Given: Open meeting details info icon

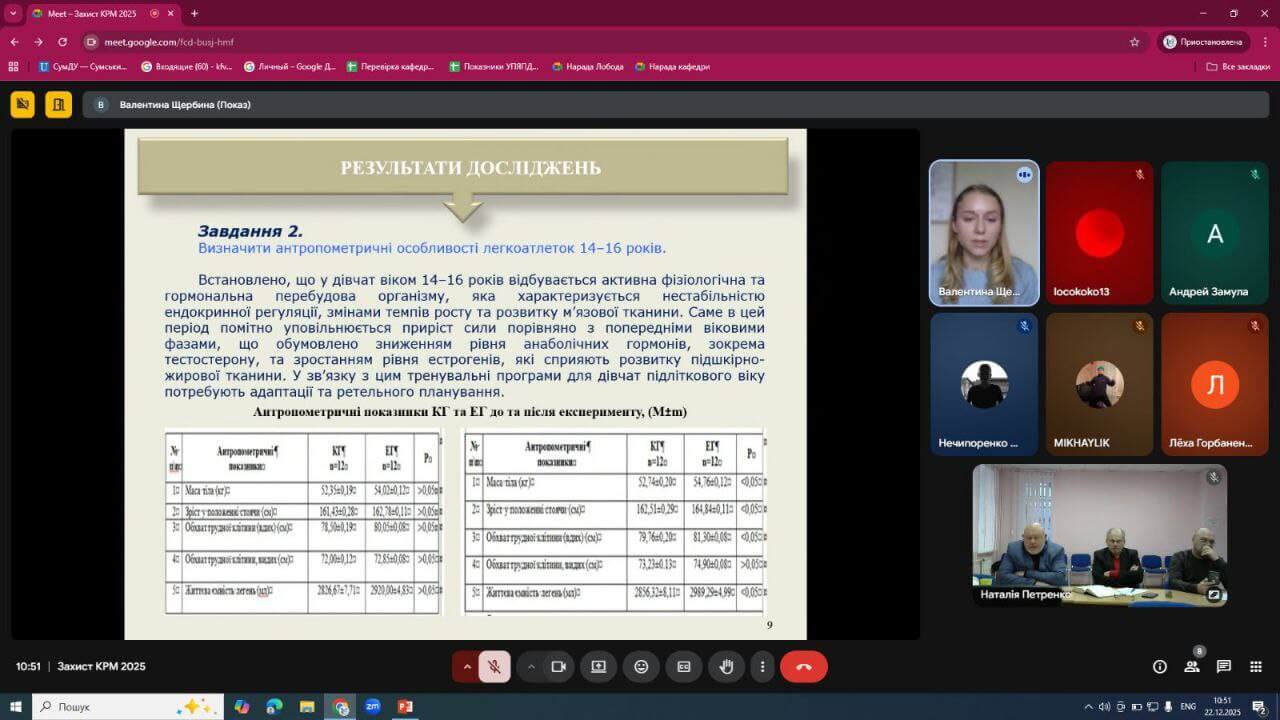Looking at the screenshot, I should point(1160,667).
